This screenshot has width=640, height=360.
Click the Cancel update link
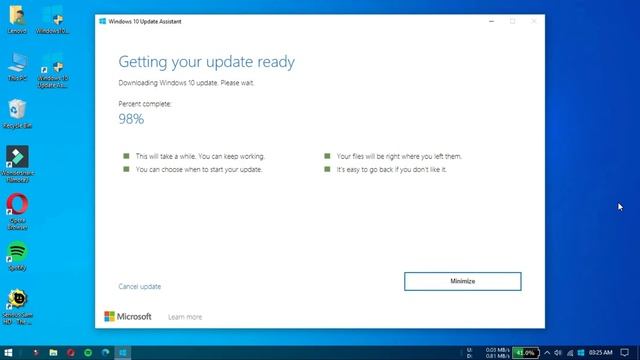pos(140,287)
